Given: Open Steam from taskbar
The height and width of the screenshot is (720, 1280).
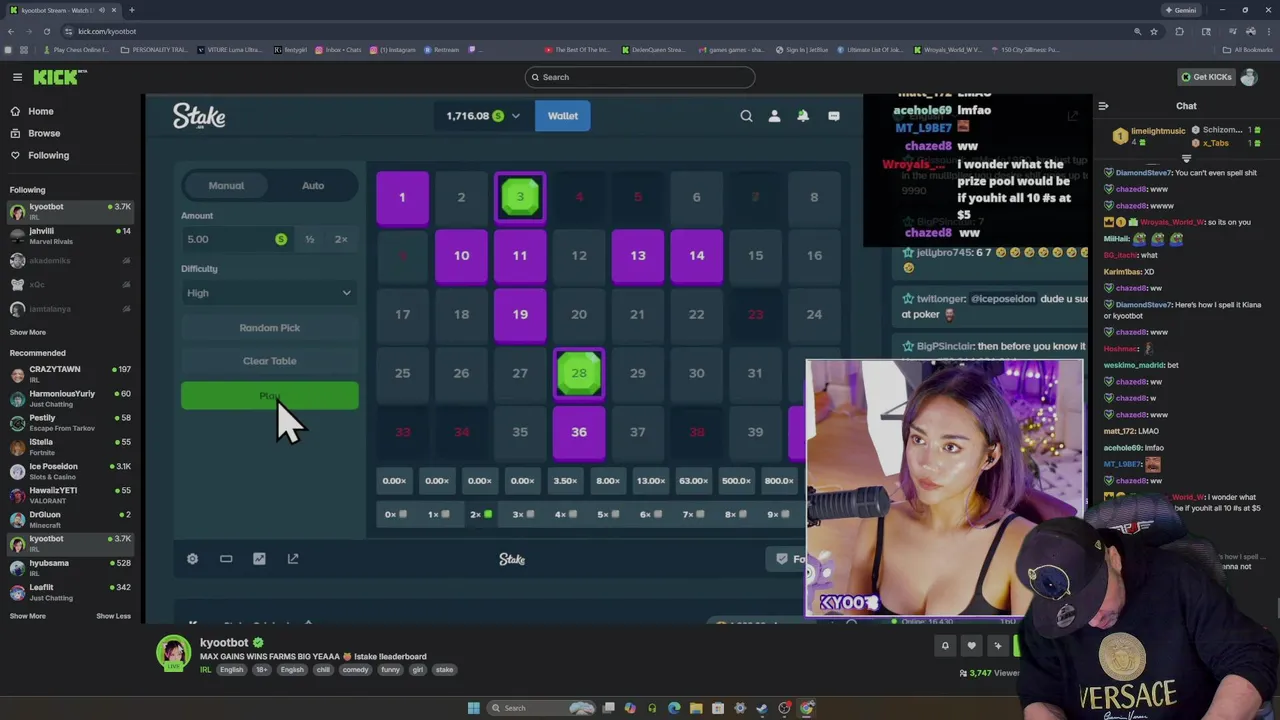Looking at the screenshot, I should [x=762, y=708].
